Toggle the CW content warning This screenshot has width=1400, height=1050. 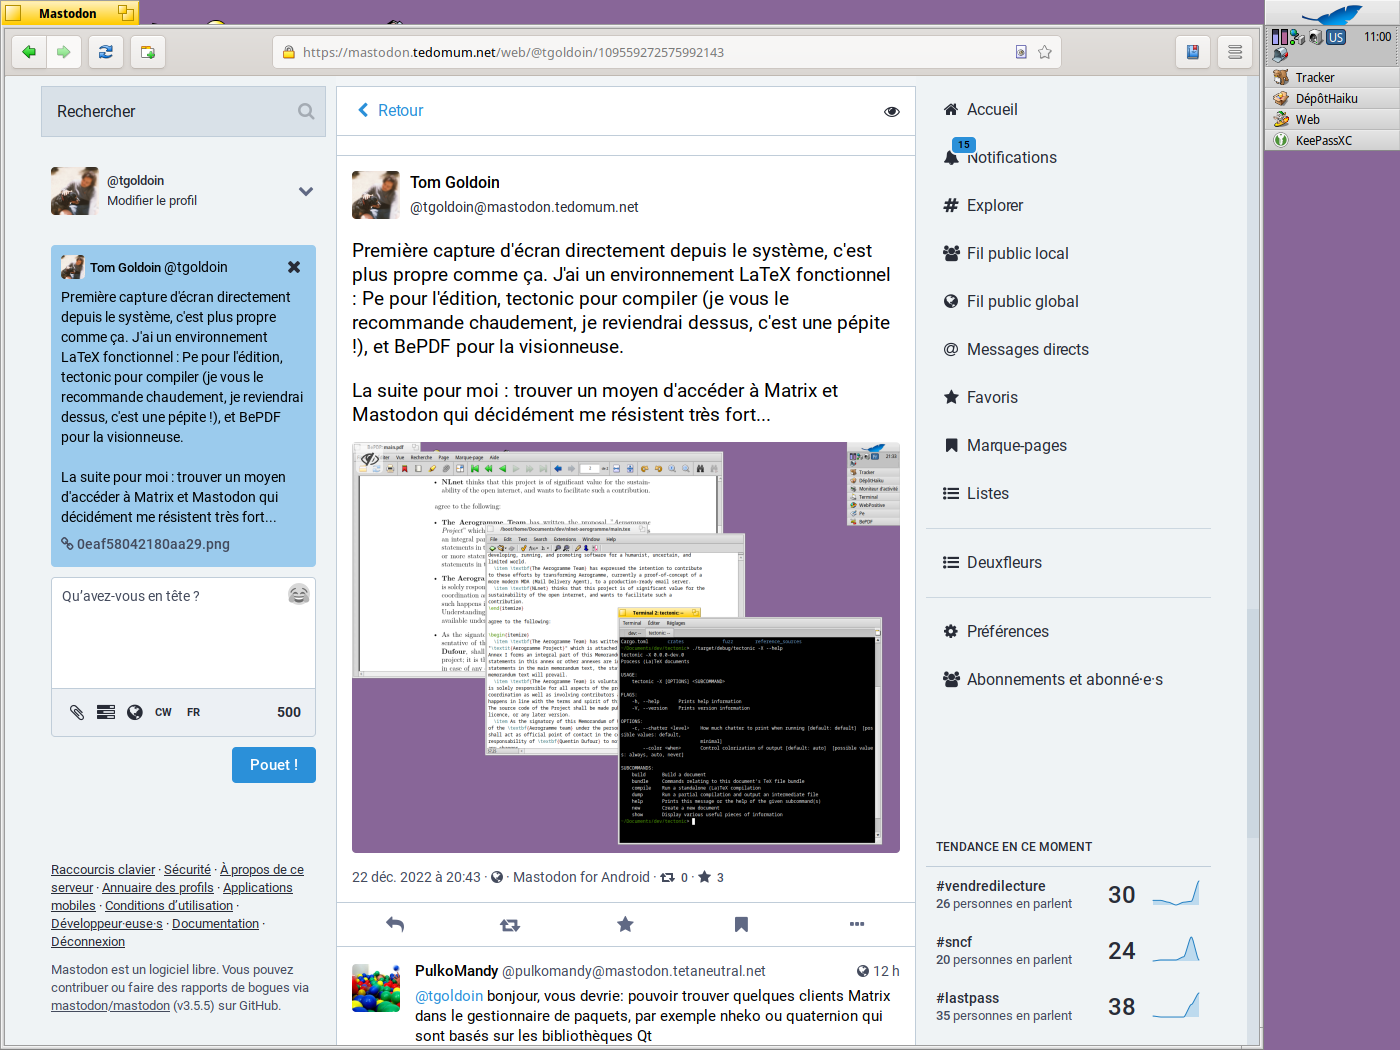coord(163,712)
